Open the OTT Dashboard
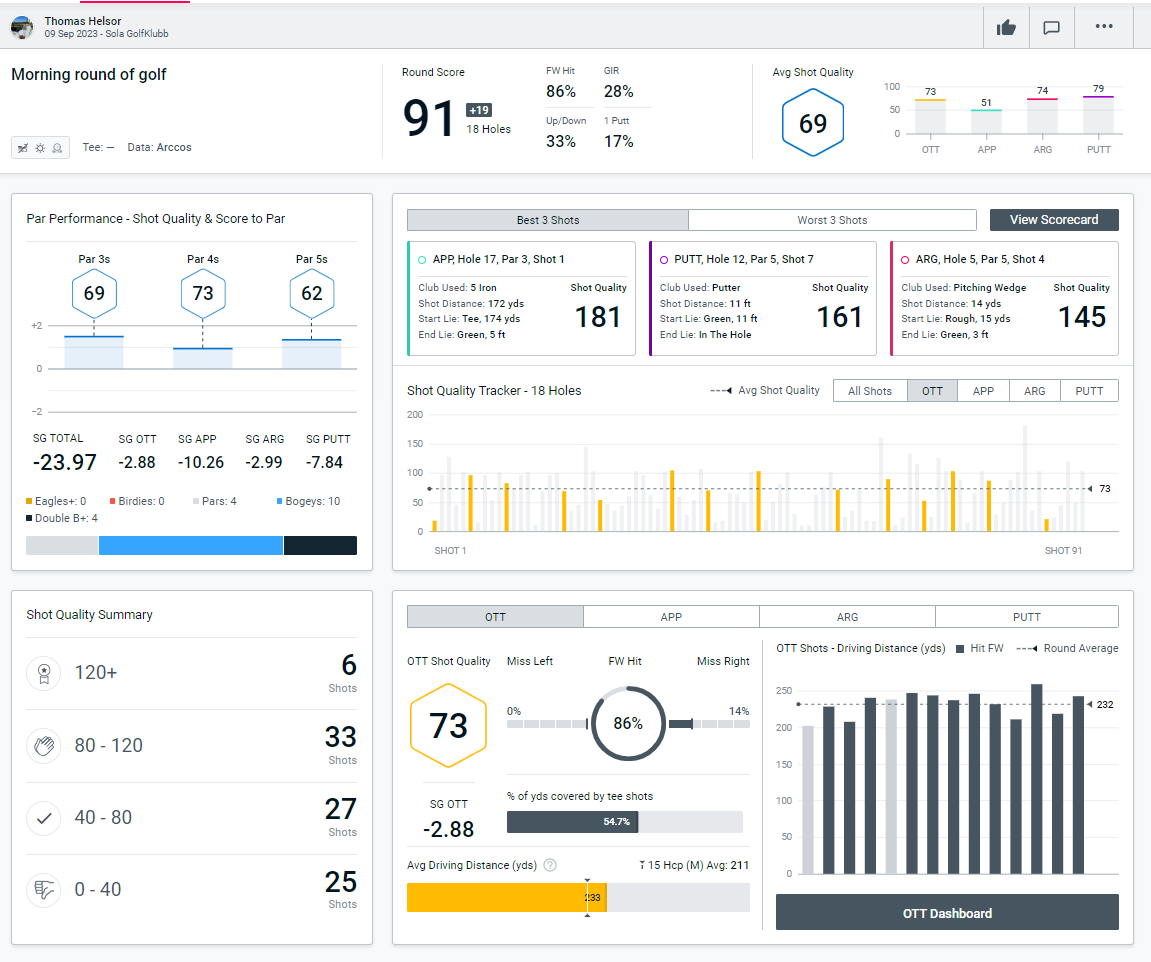This screenshot has height=962, width=1151. [x=946, y=913]
